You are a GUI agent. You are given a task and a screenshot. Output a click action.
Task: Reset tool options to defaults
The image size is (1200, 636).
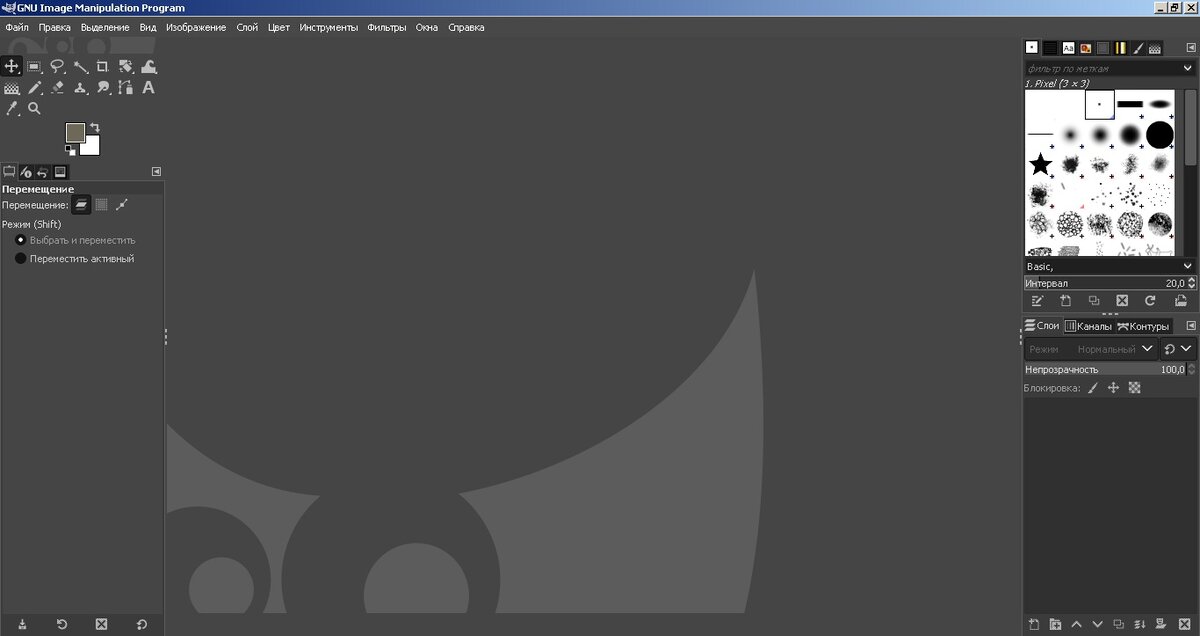pyautogui.click(x=141, y=624)
